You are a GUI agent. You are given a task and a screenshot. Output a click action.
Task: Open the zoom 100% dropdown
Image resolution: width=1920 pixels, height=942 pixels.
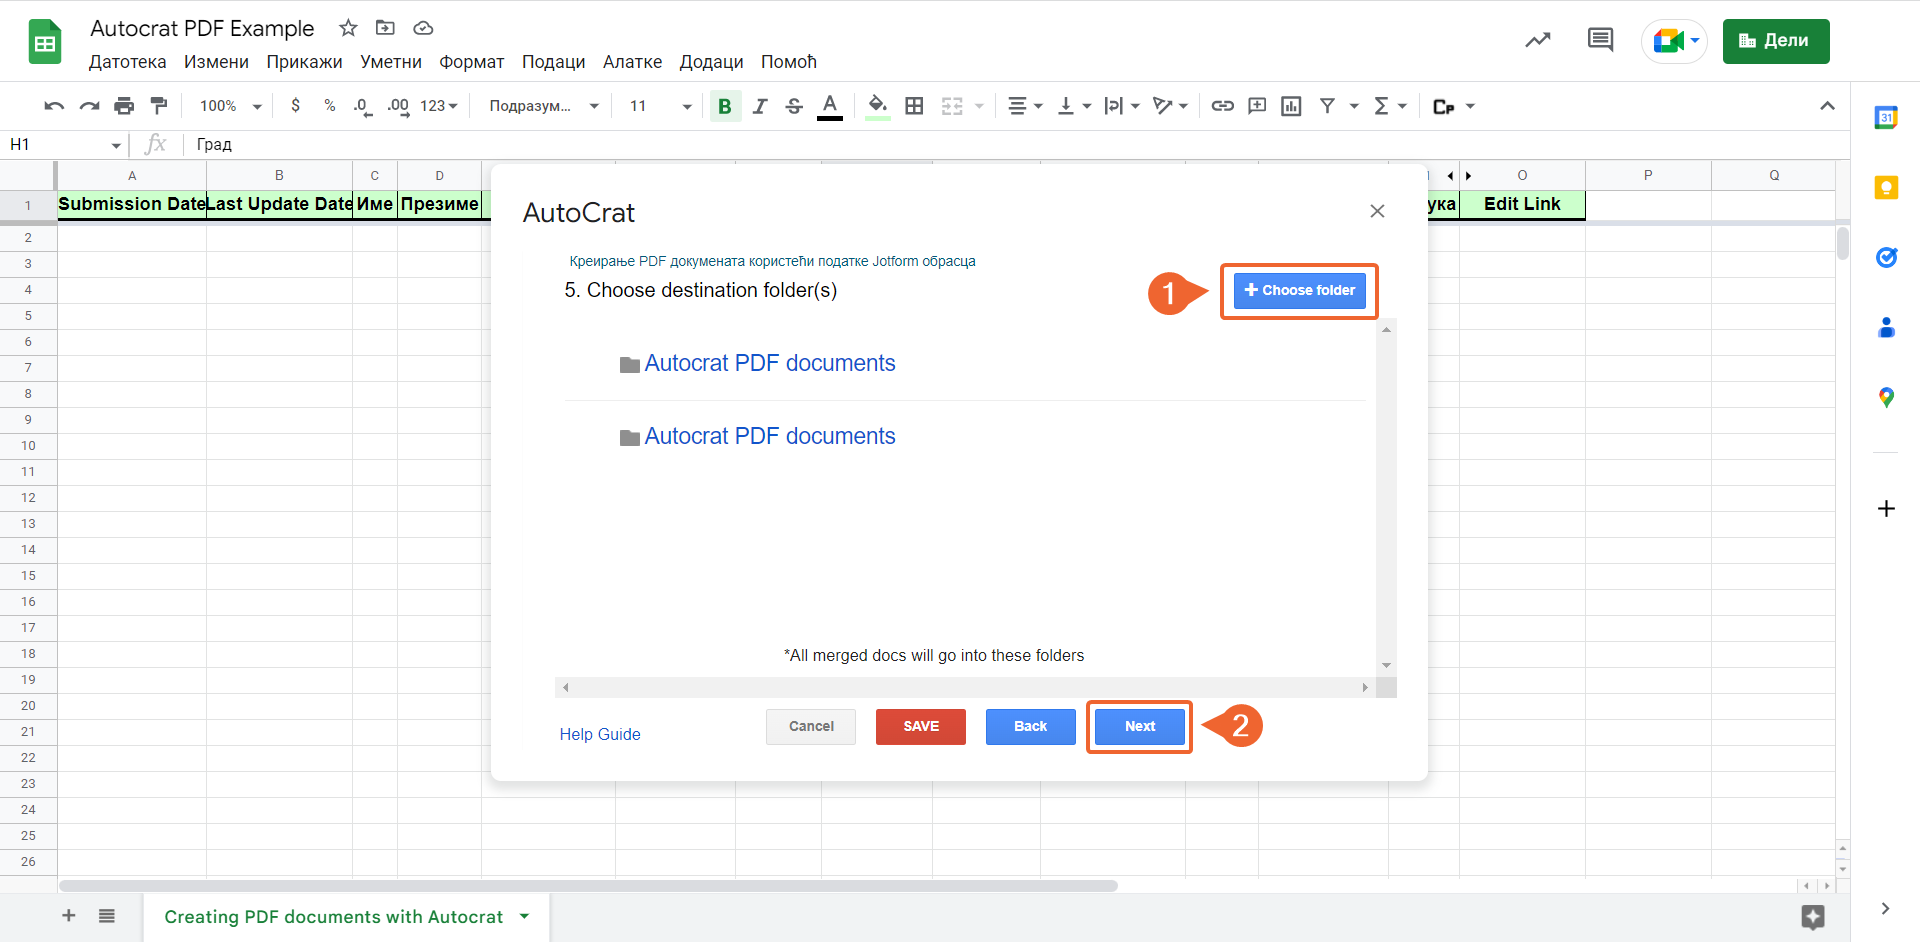click(x=230, y=106)
